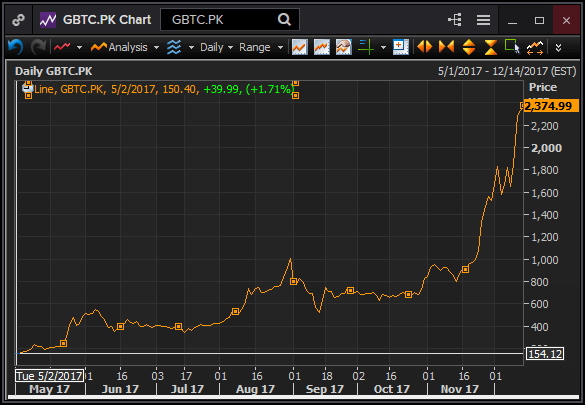586x407 pixels.
Task: Click the horizontal compress arrows icon
Action: (446, 47)
